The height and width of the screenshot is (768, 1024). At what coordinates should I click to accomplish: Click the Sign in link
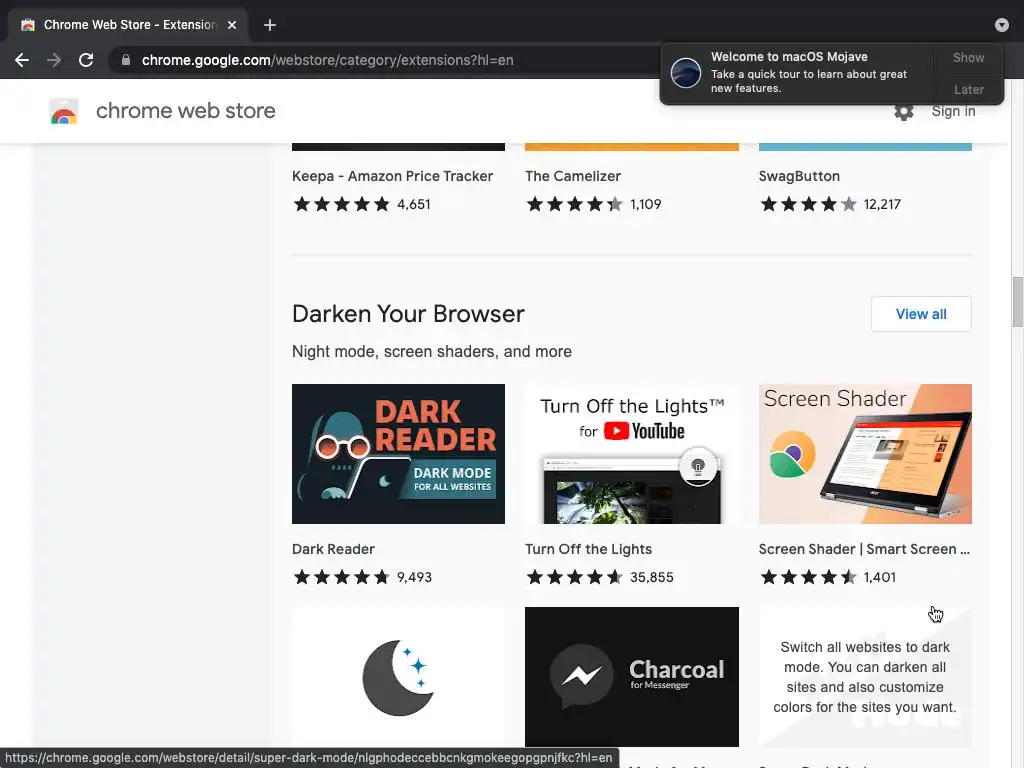tap(953, 112)
